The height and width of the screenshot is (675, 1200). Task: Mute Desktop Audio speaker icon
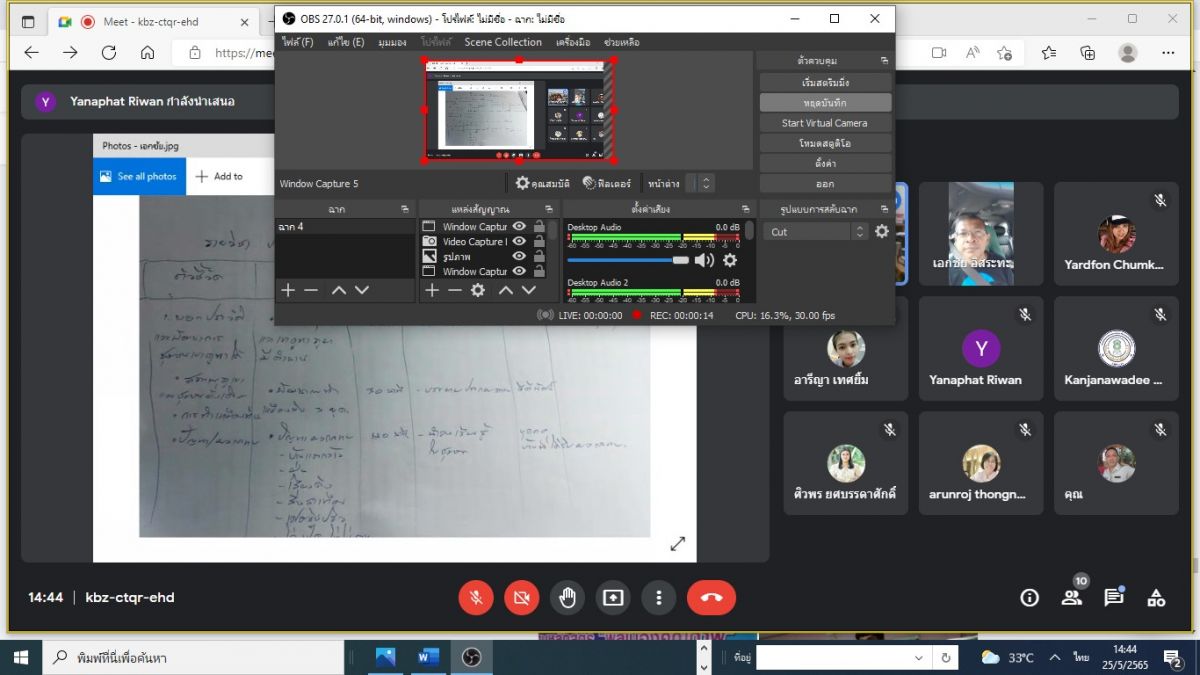[x=704, y=260]
